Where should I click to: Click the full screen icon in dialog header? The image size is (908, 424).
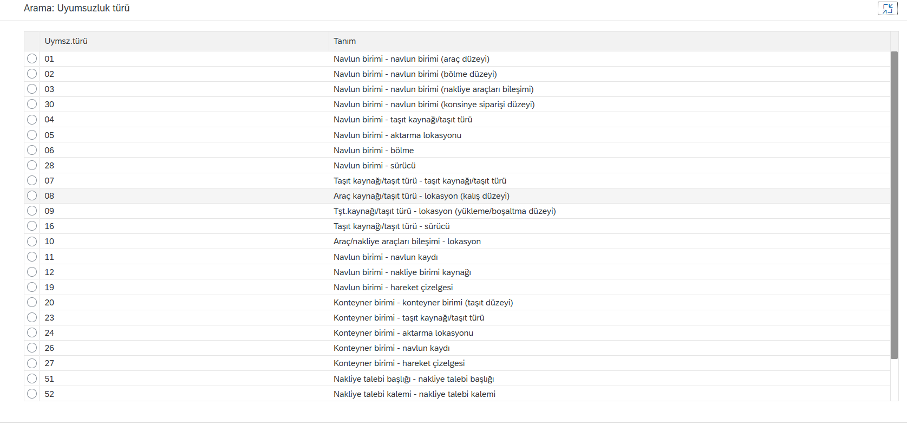885,9
